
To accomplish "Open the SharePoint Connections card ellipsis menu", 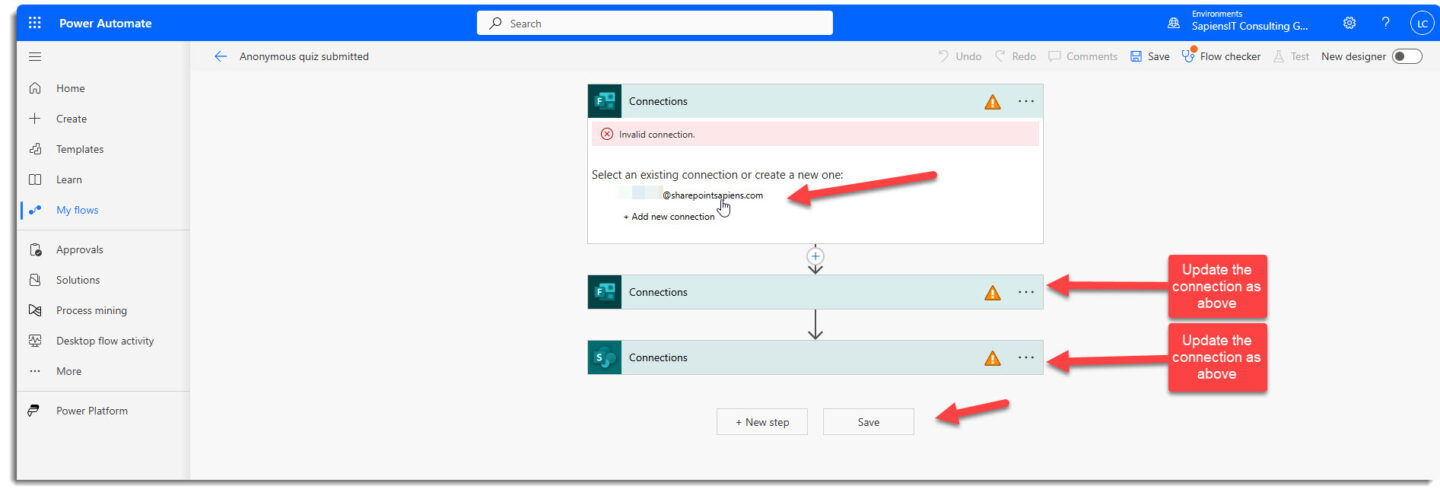I will coord(1026,358).
